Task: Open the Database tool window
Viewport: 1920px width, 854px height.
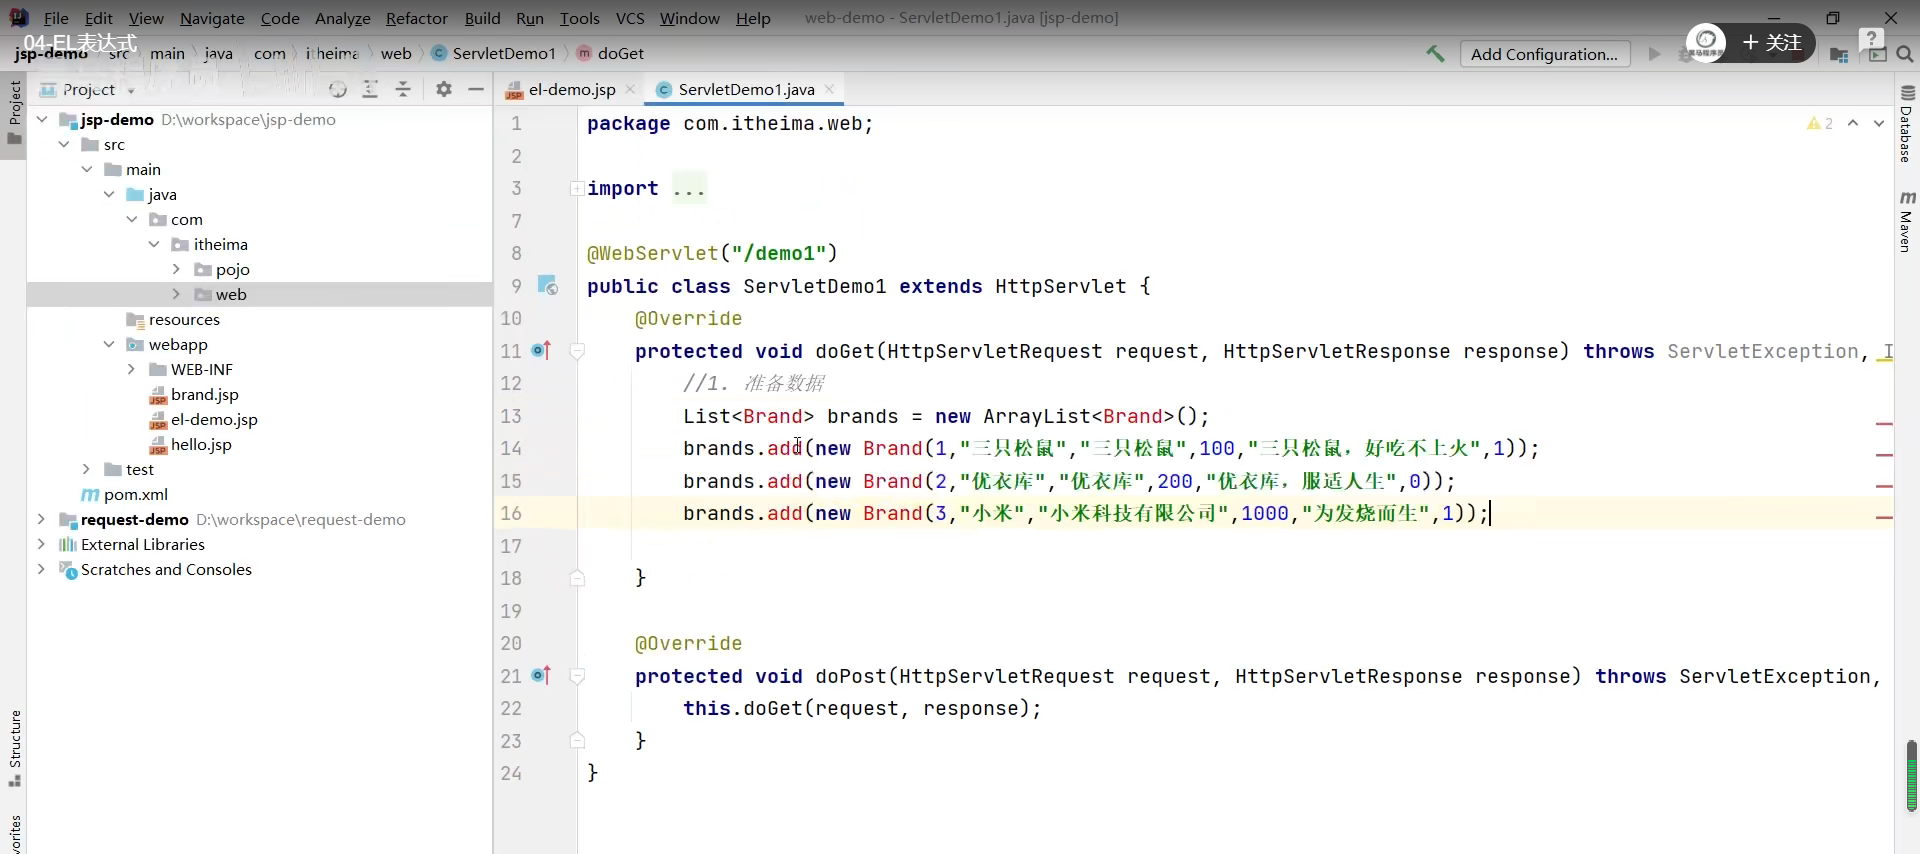Action: pyautogui.click(x=1906, y=124)
